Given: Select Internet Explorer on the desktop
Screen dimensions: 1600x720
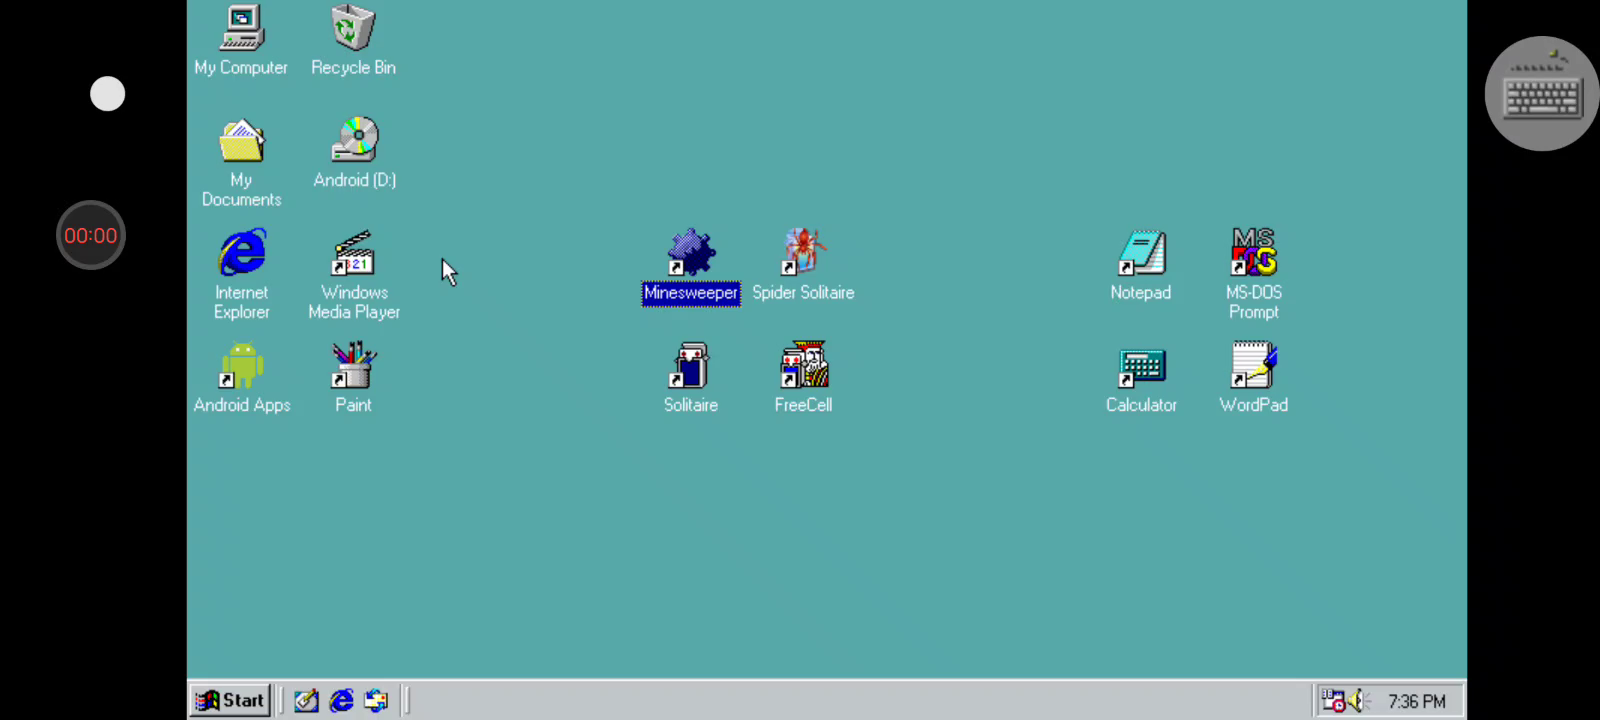Looking at the screenshot, I should coord(241,254).
